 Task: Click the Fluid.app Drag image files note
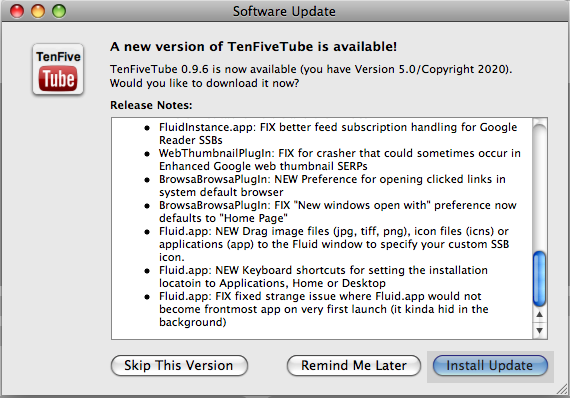coord(334,244)
